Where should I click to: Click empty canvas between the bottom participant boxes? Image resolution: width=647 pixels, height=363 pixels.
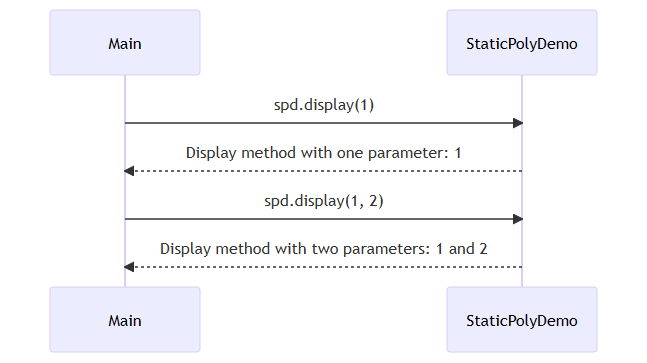pos(324,320)
